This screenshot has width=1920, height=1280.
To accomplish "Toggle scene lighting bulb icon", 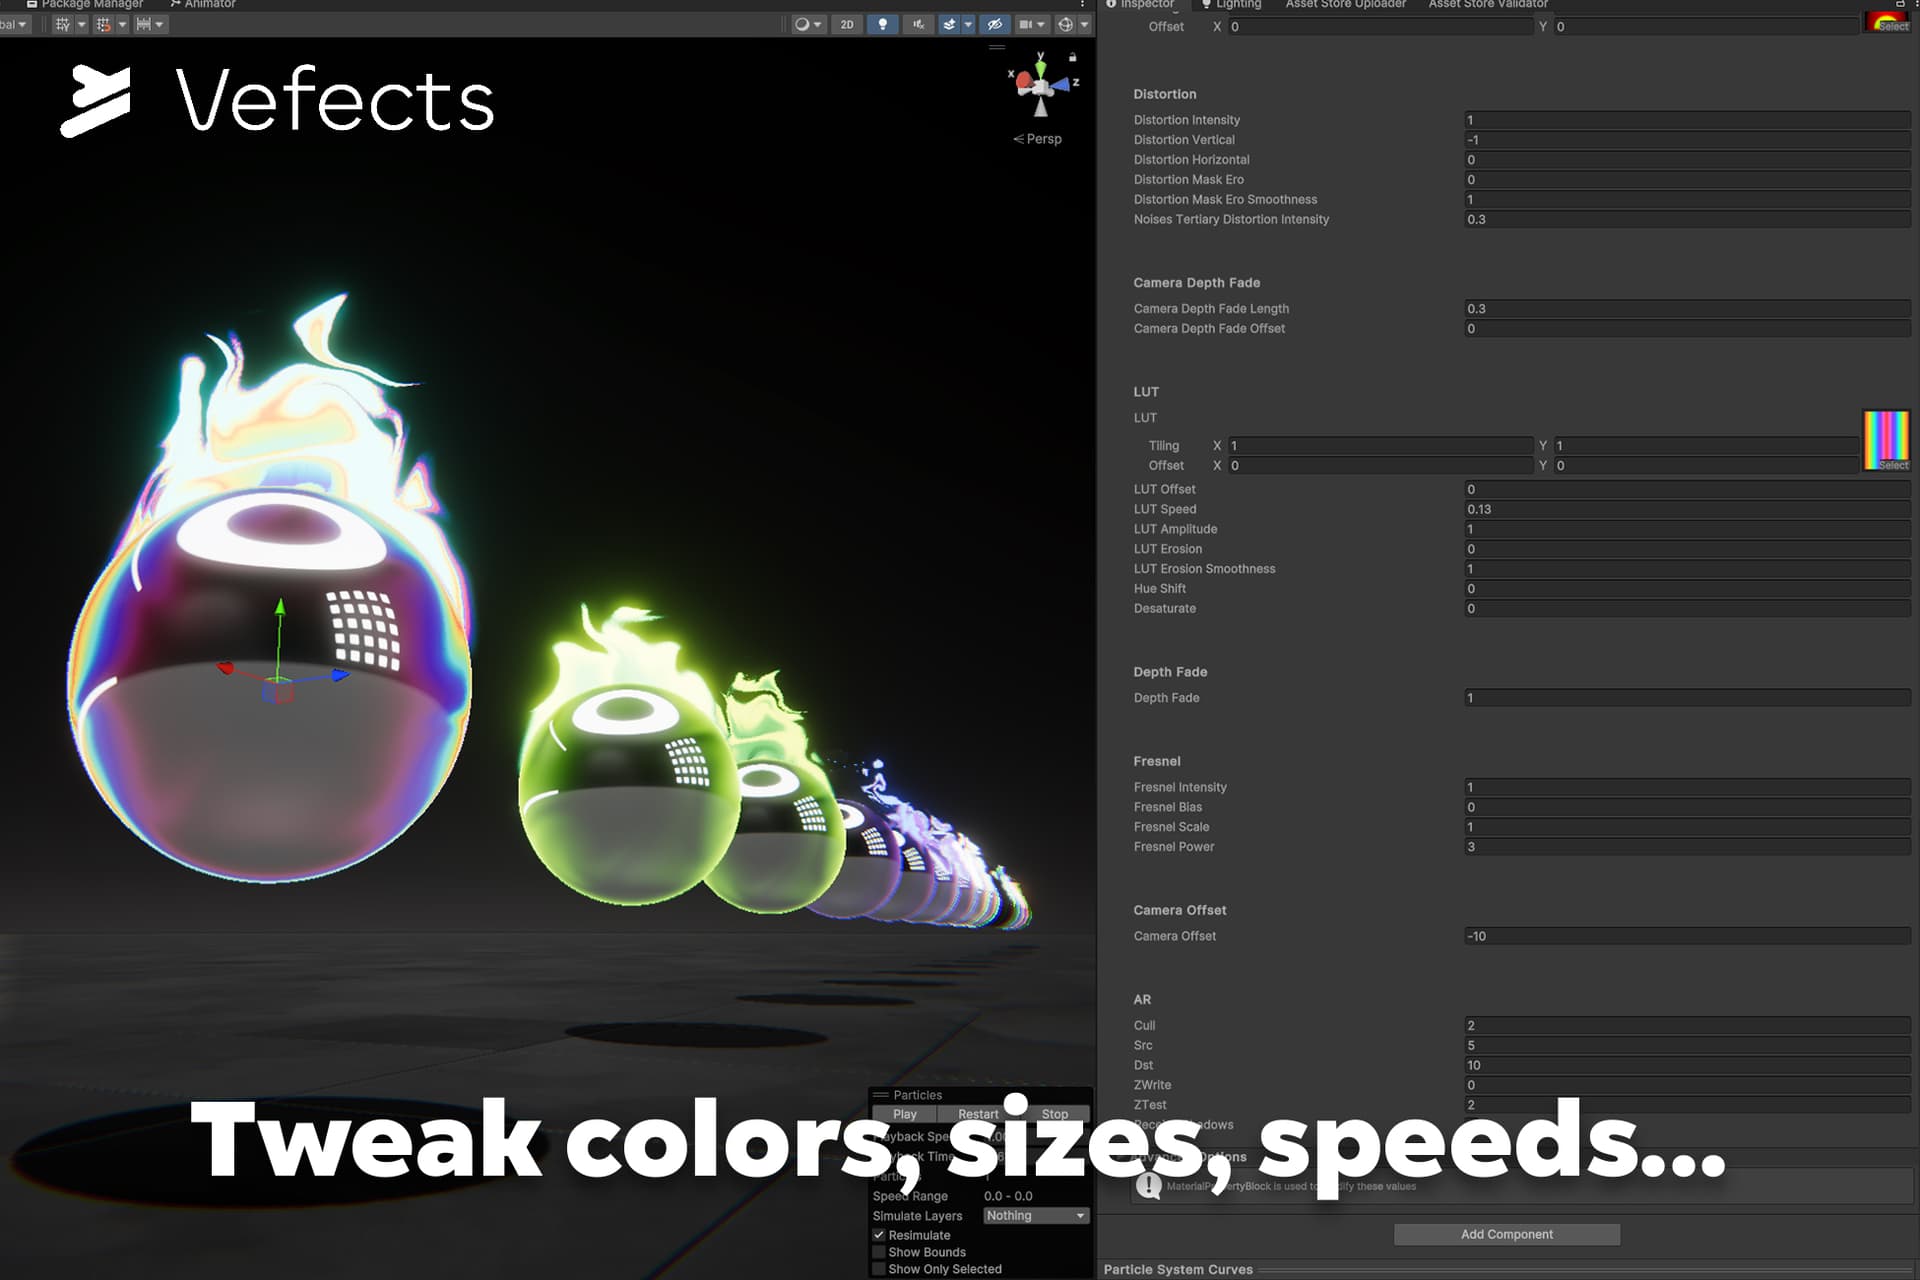I will point(882,25).
